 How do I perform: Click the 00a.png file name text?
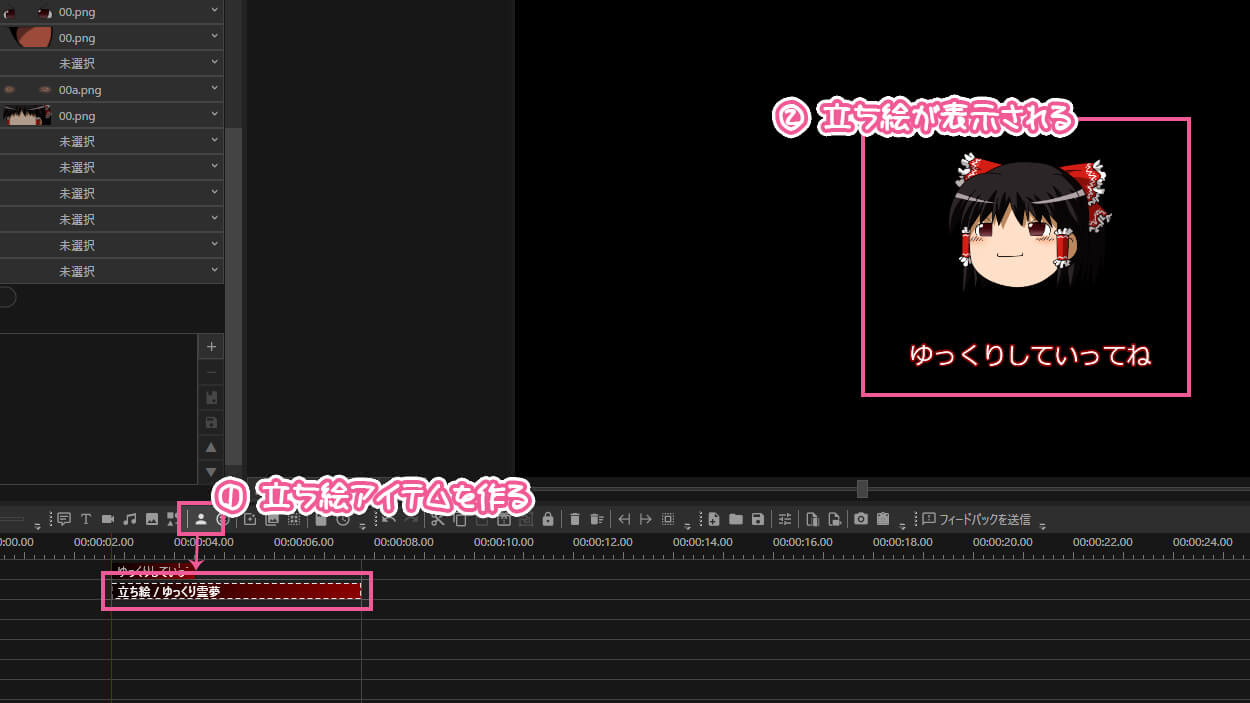(80, 90)
